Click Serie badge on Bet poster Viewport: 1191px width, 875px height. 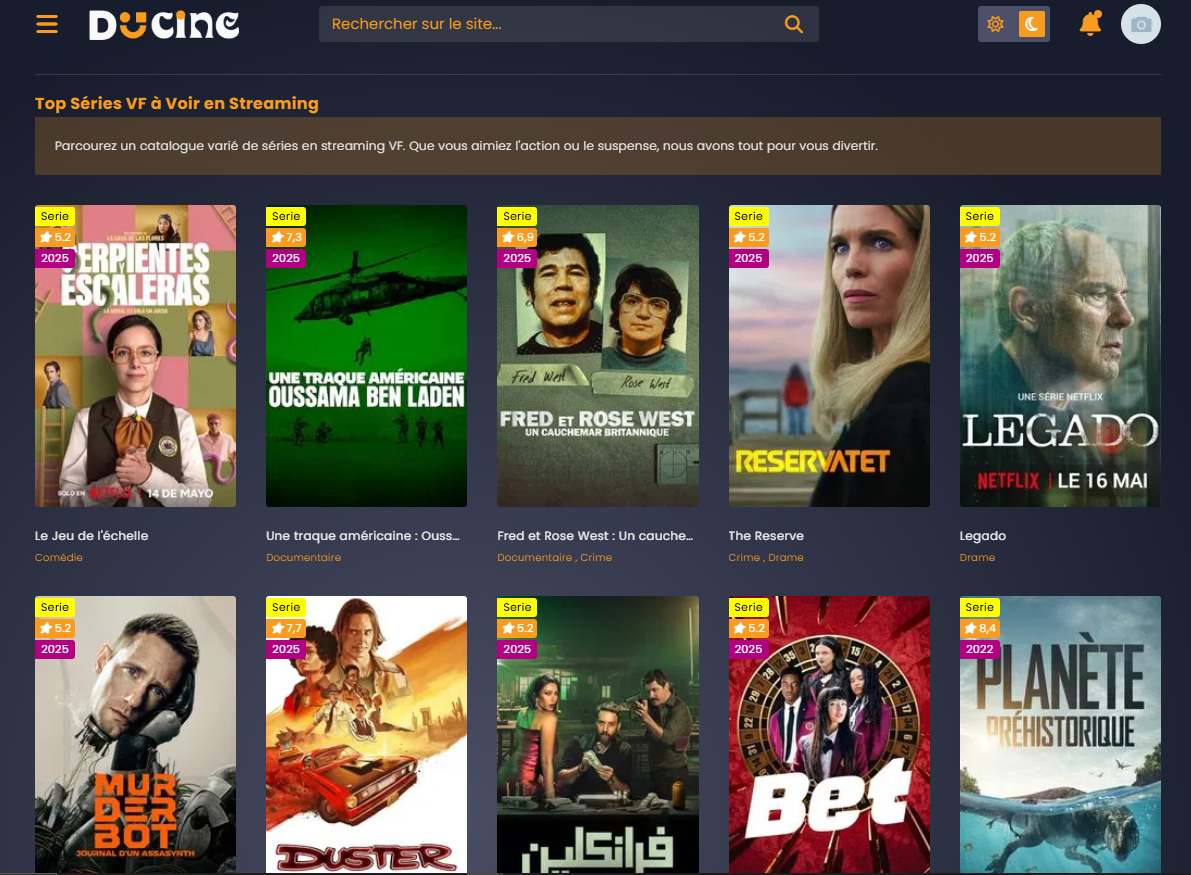(748, 607)
